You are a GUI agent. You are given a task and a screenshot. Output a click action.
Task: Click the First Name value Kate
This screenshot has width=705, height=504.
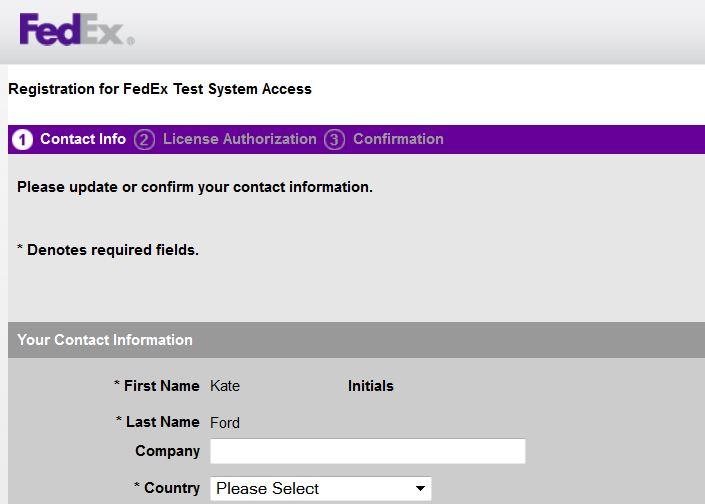click(x=225, y=386)
